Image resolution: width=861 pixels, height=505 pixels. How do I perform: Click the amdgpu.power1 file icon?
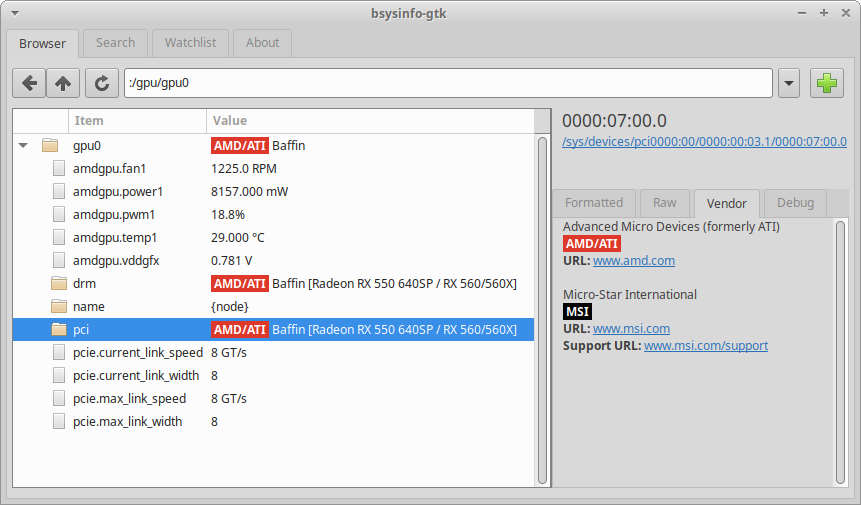tap(59, 192)
